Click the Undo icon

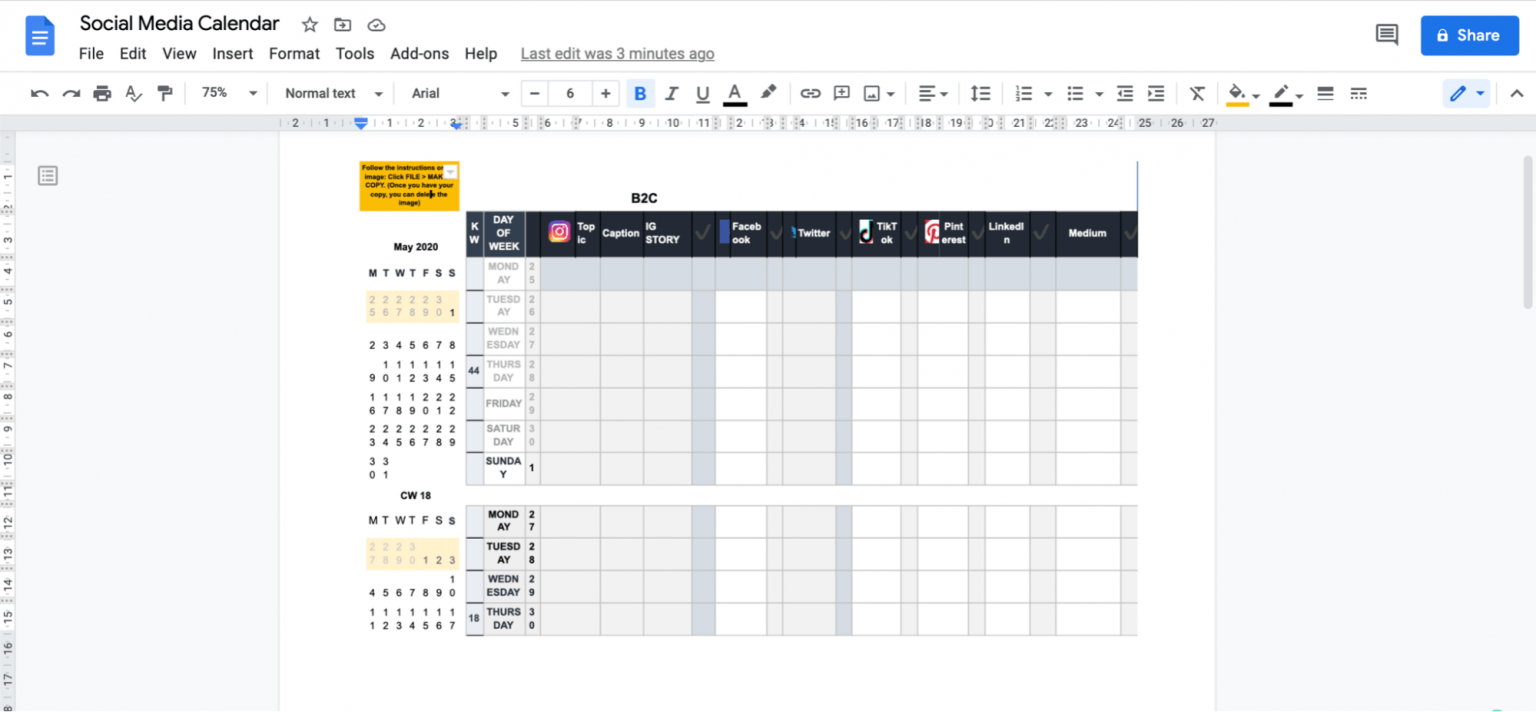pos(39,93)
